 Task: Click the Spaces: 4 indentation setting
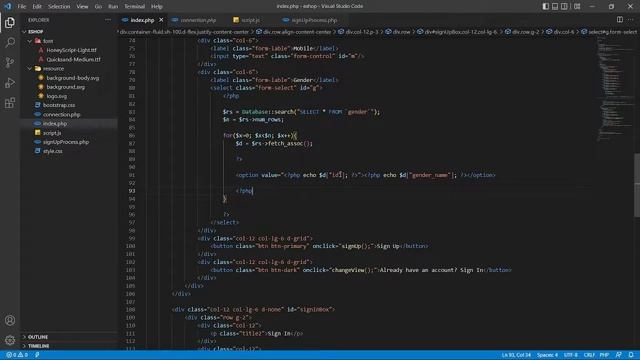(x=547, y=355)
